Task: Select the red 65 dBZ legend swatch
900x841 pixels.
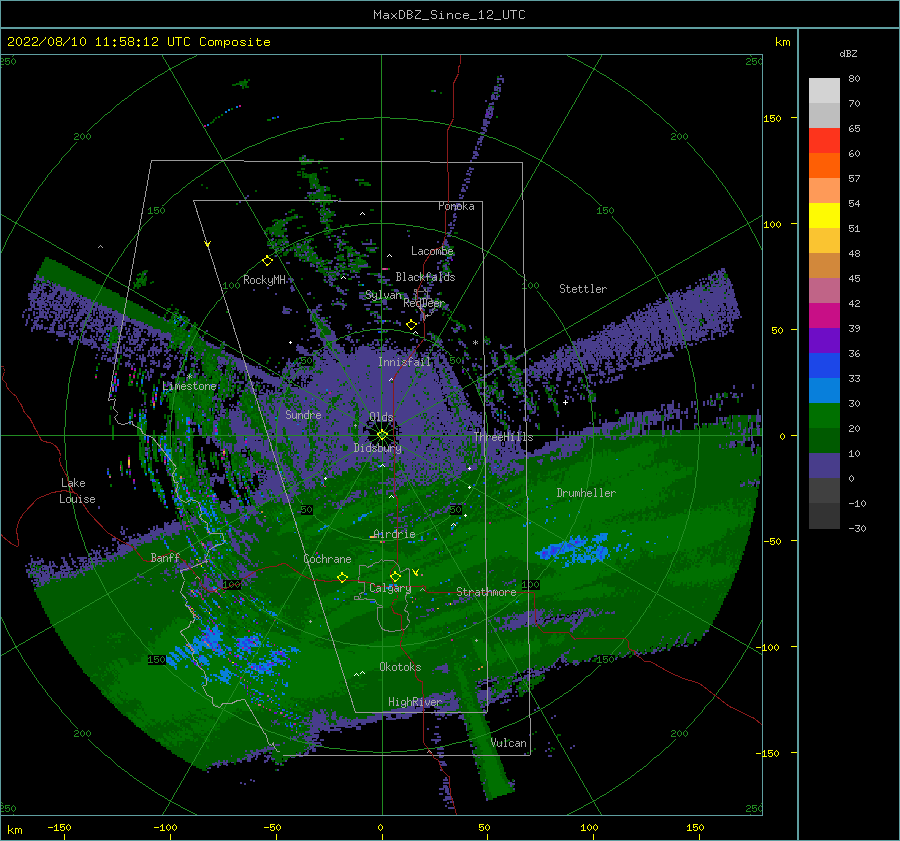Action: click(x=824, y=141)
